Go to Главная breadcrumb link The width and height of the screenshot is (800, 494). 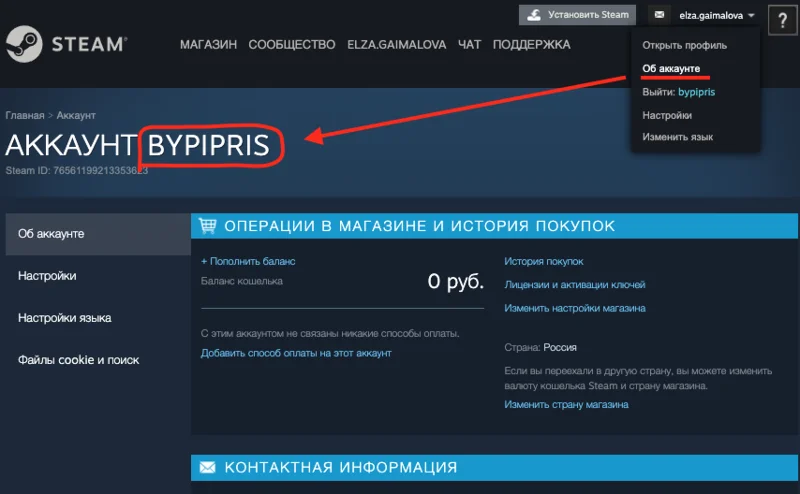click(24, 115)
